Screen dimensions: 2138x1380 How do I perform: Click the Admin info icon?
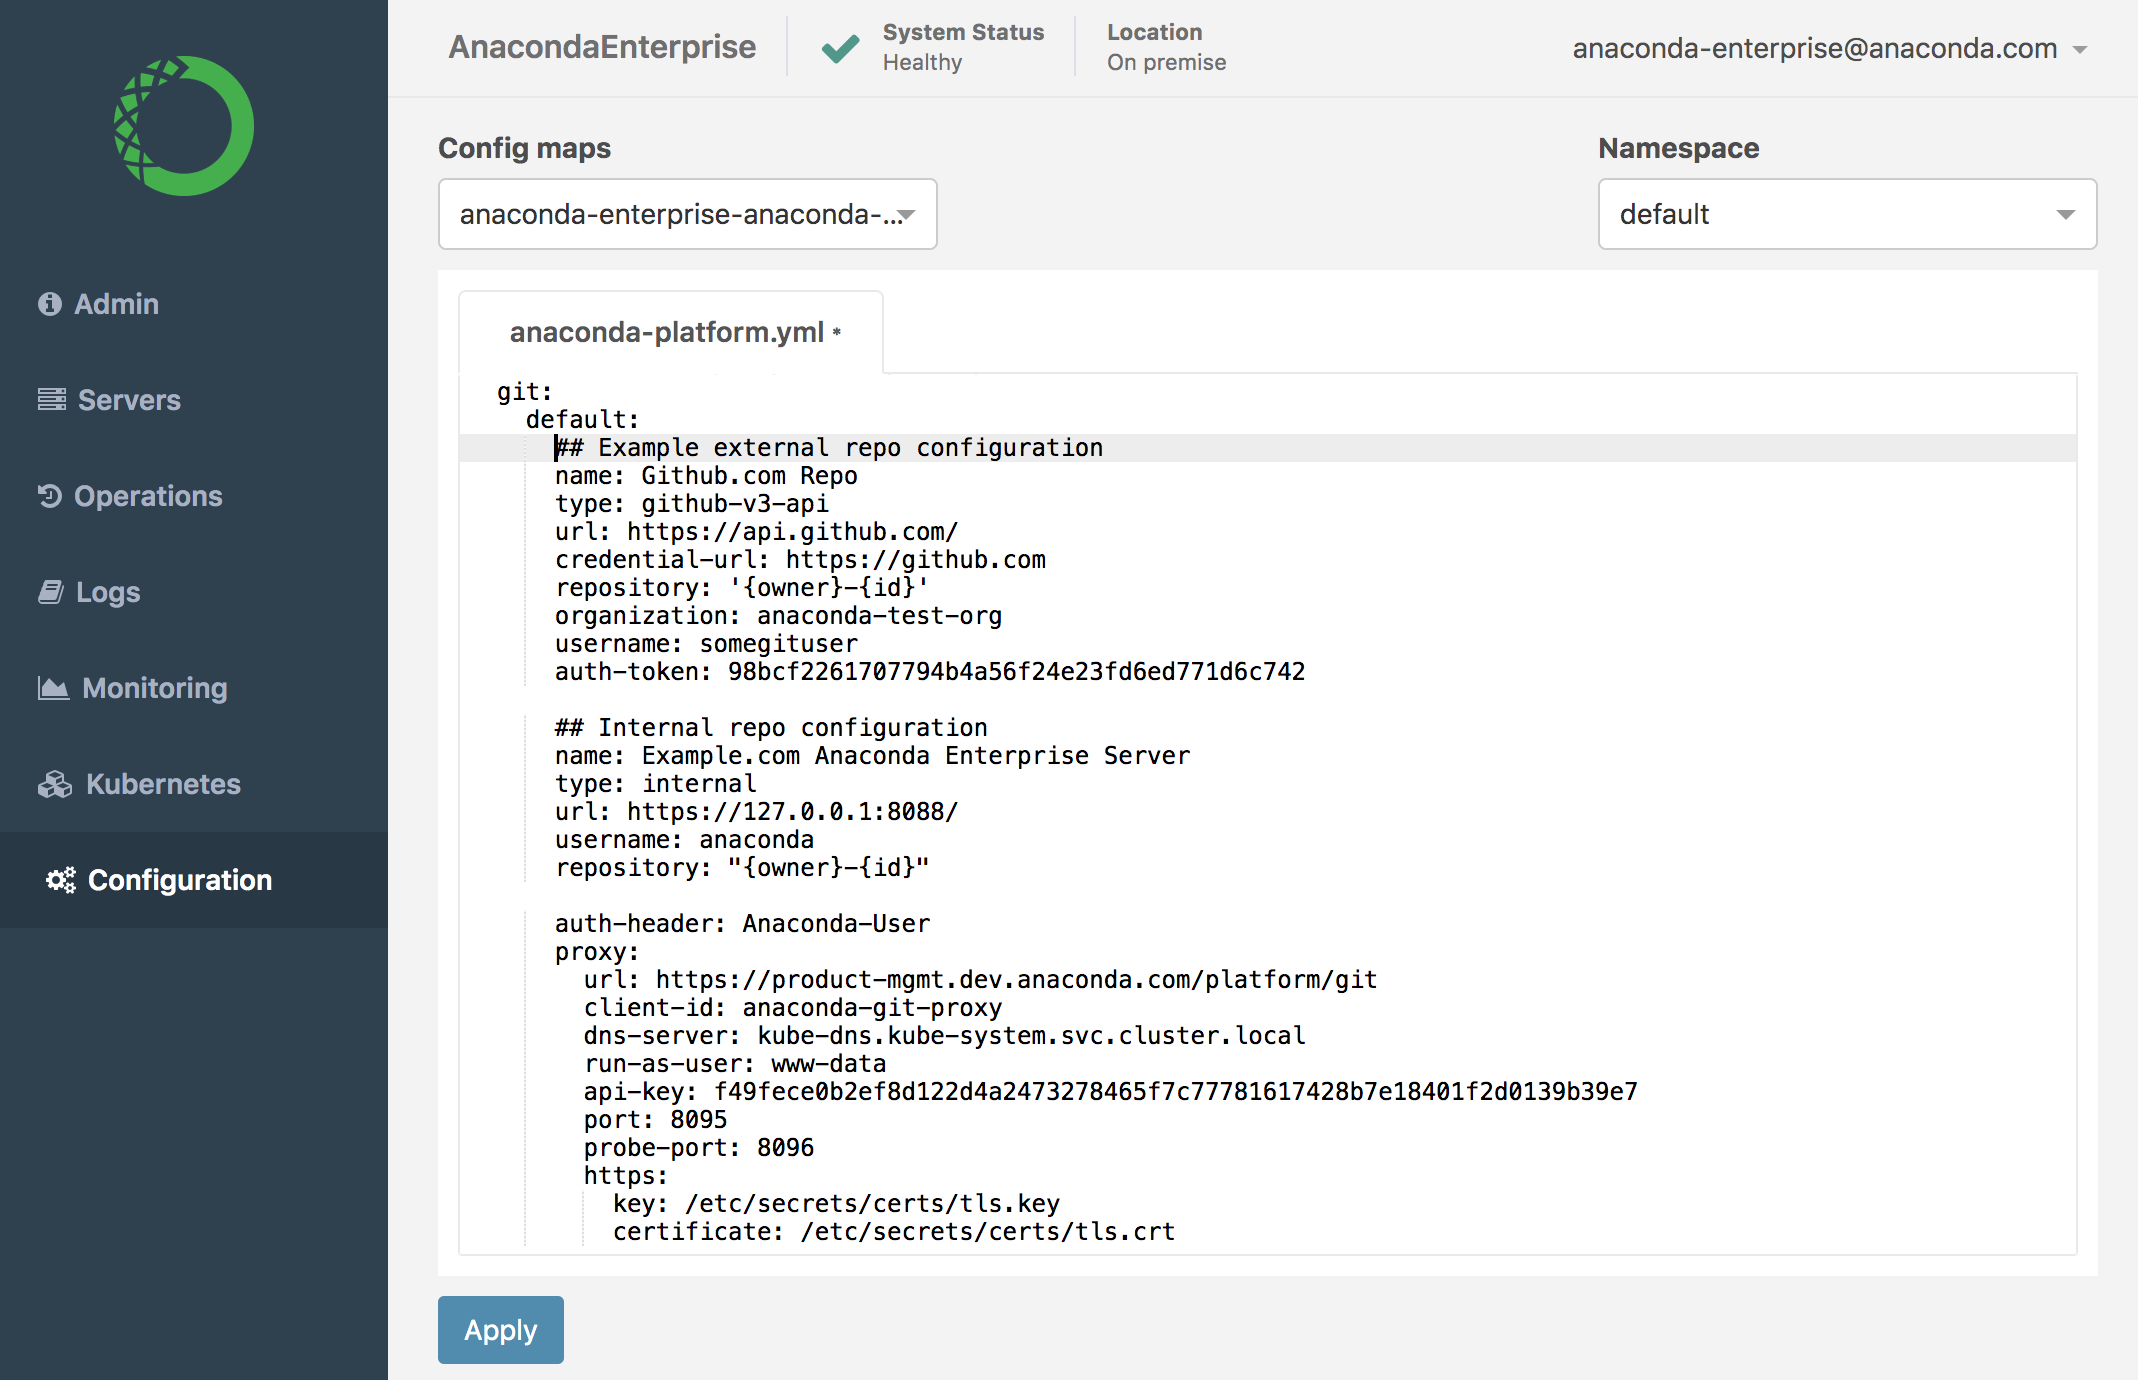tap(50, 304)
